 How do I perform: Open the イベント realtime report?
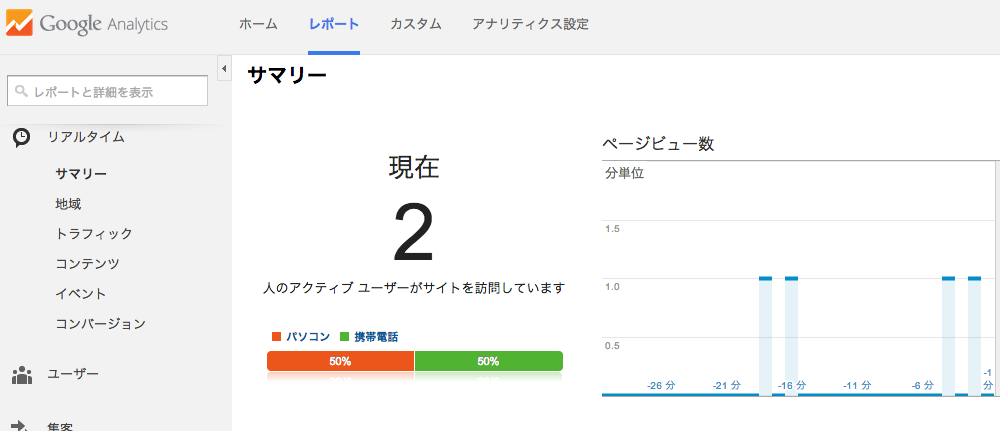(81, 294)
